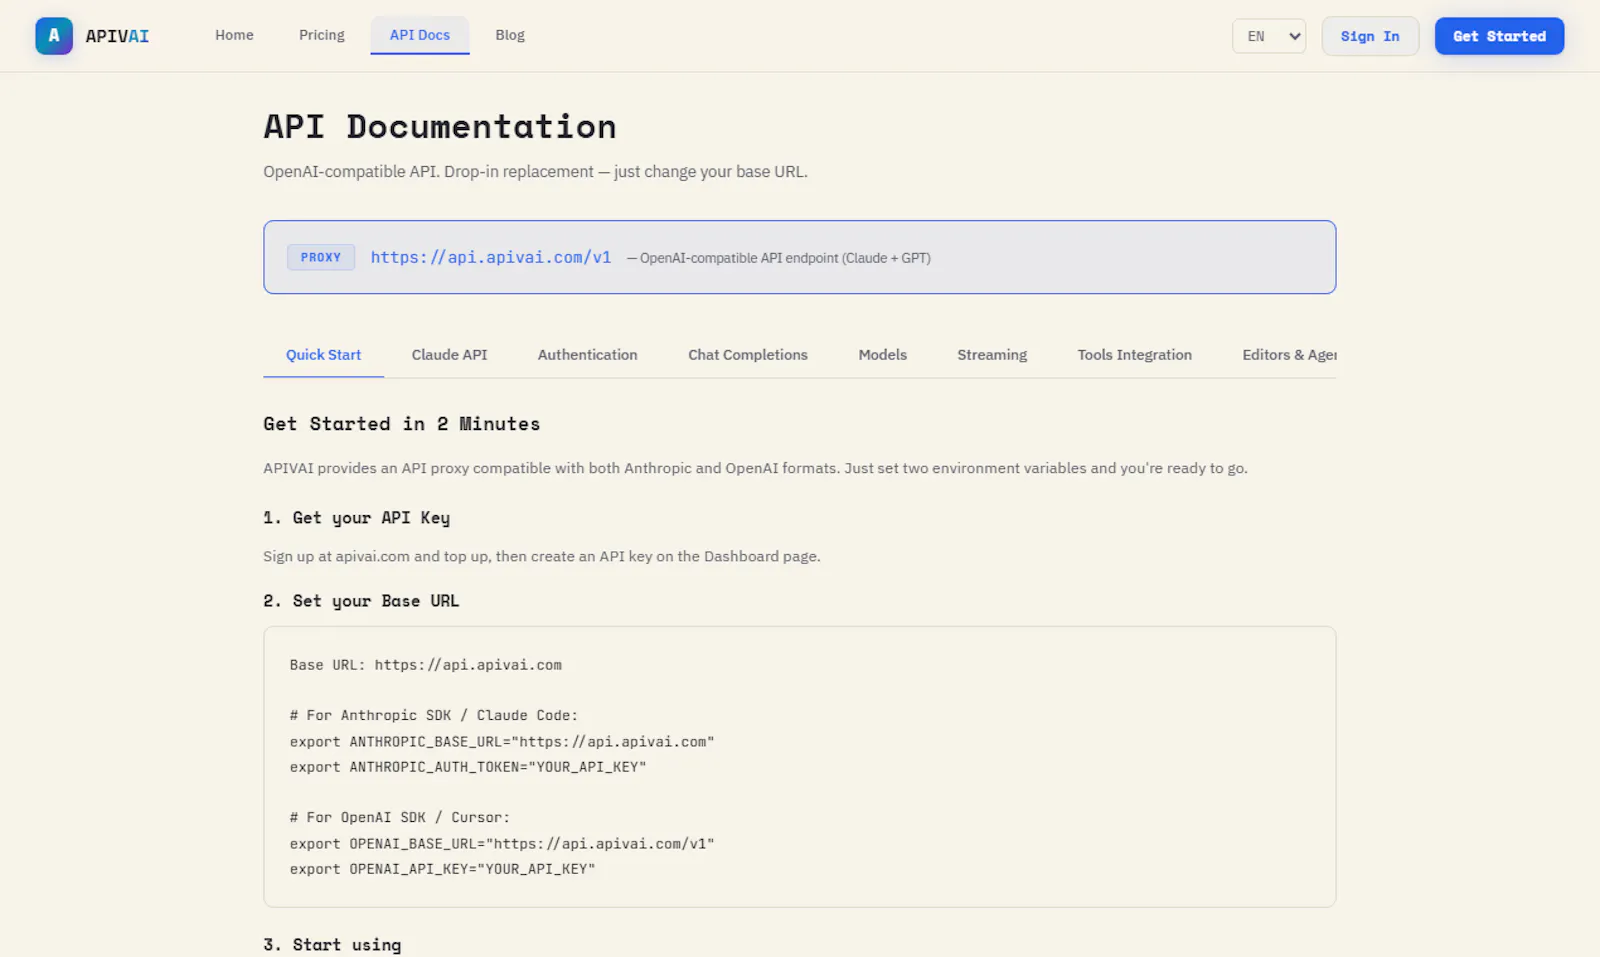Viewport: 1600px width, 957px height.
Task: Click the '# For OpenAI SDK / Cursor:' comment
Action: click(400, 818)
